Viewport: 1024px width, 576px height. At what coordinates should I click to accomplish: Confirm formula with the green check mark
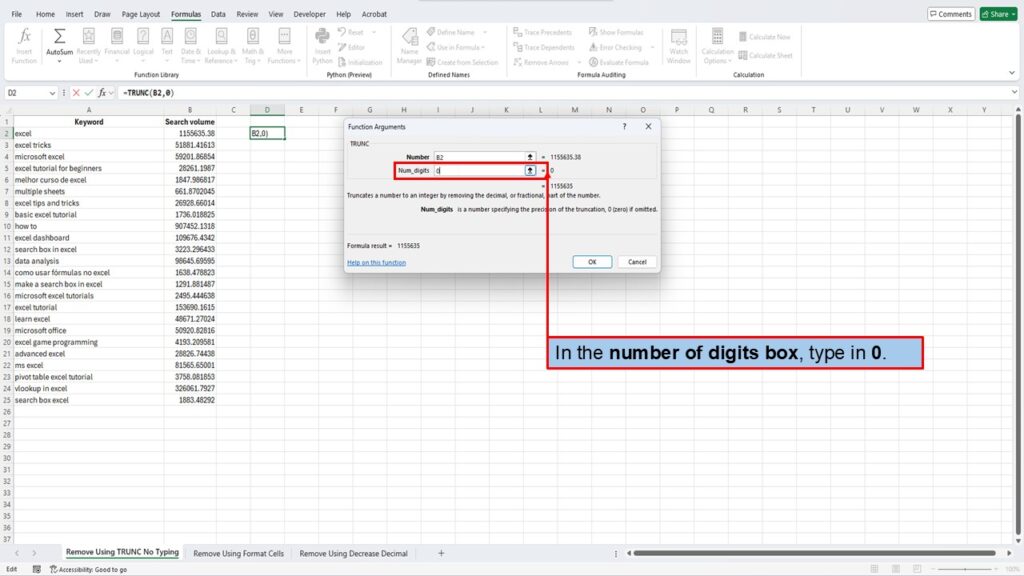pos(89,93)
